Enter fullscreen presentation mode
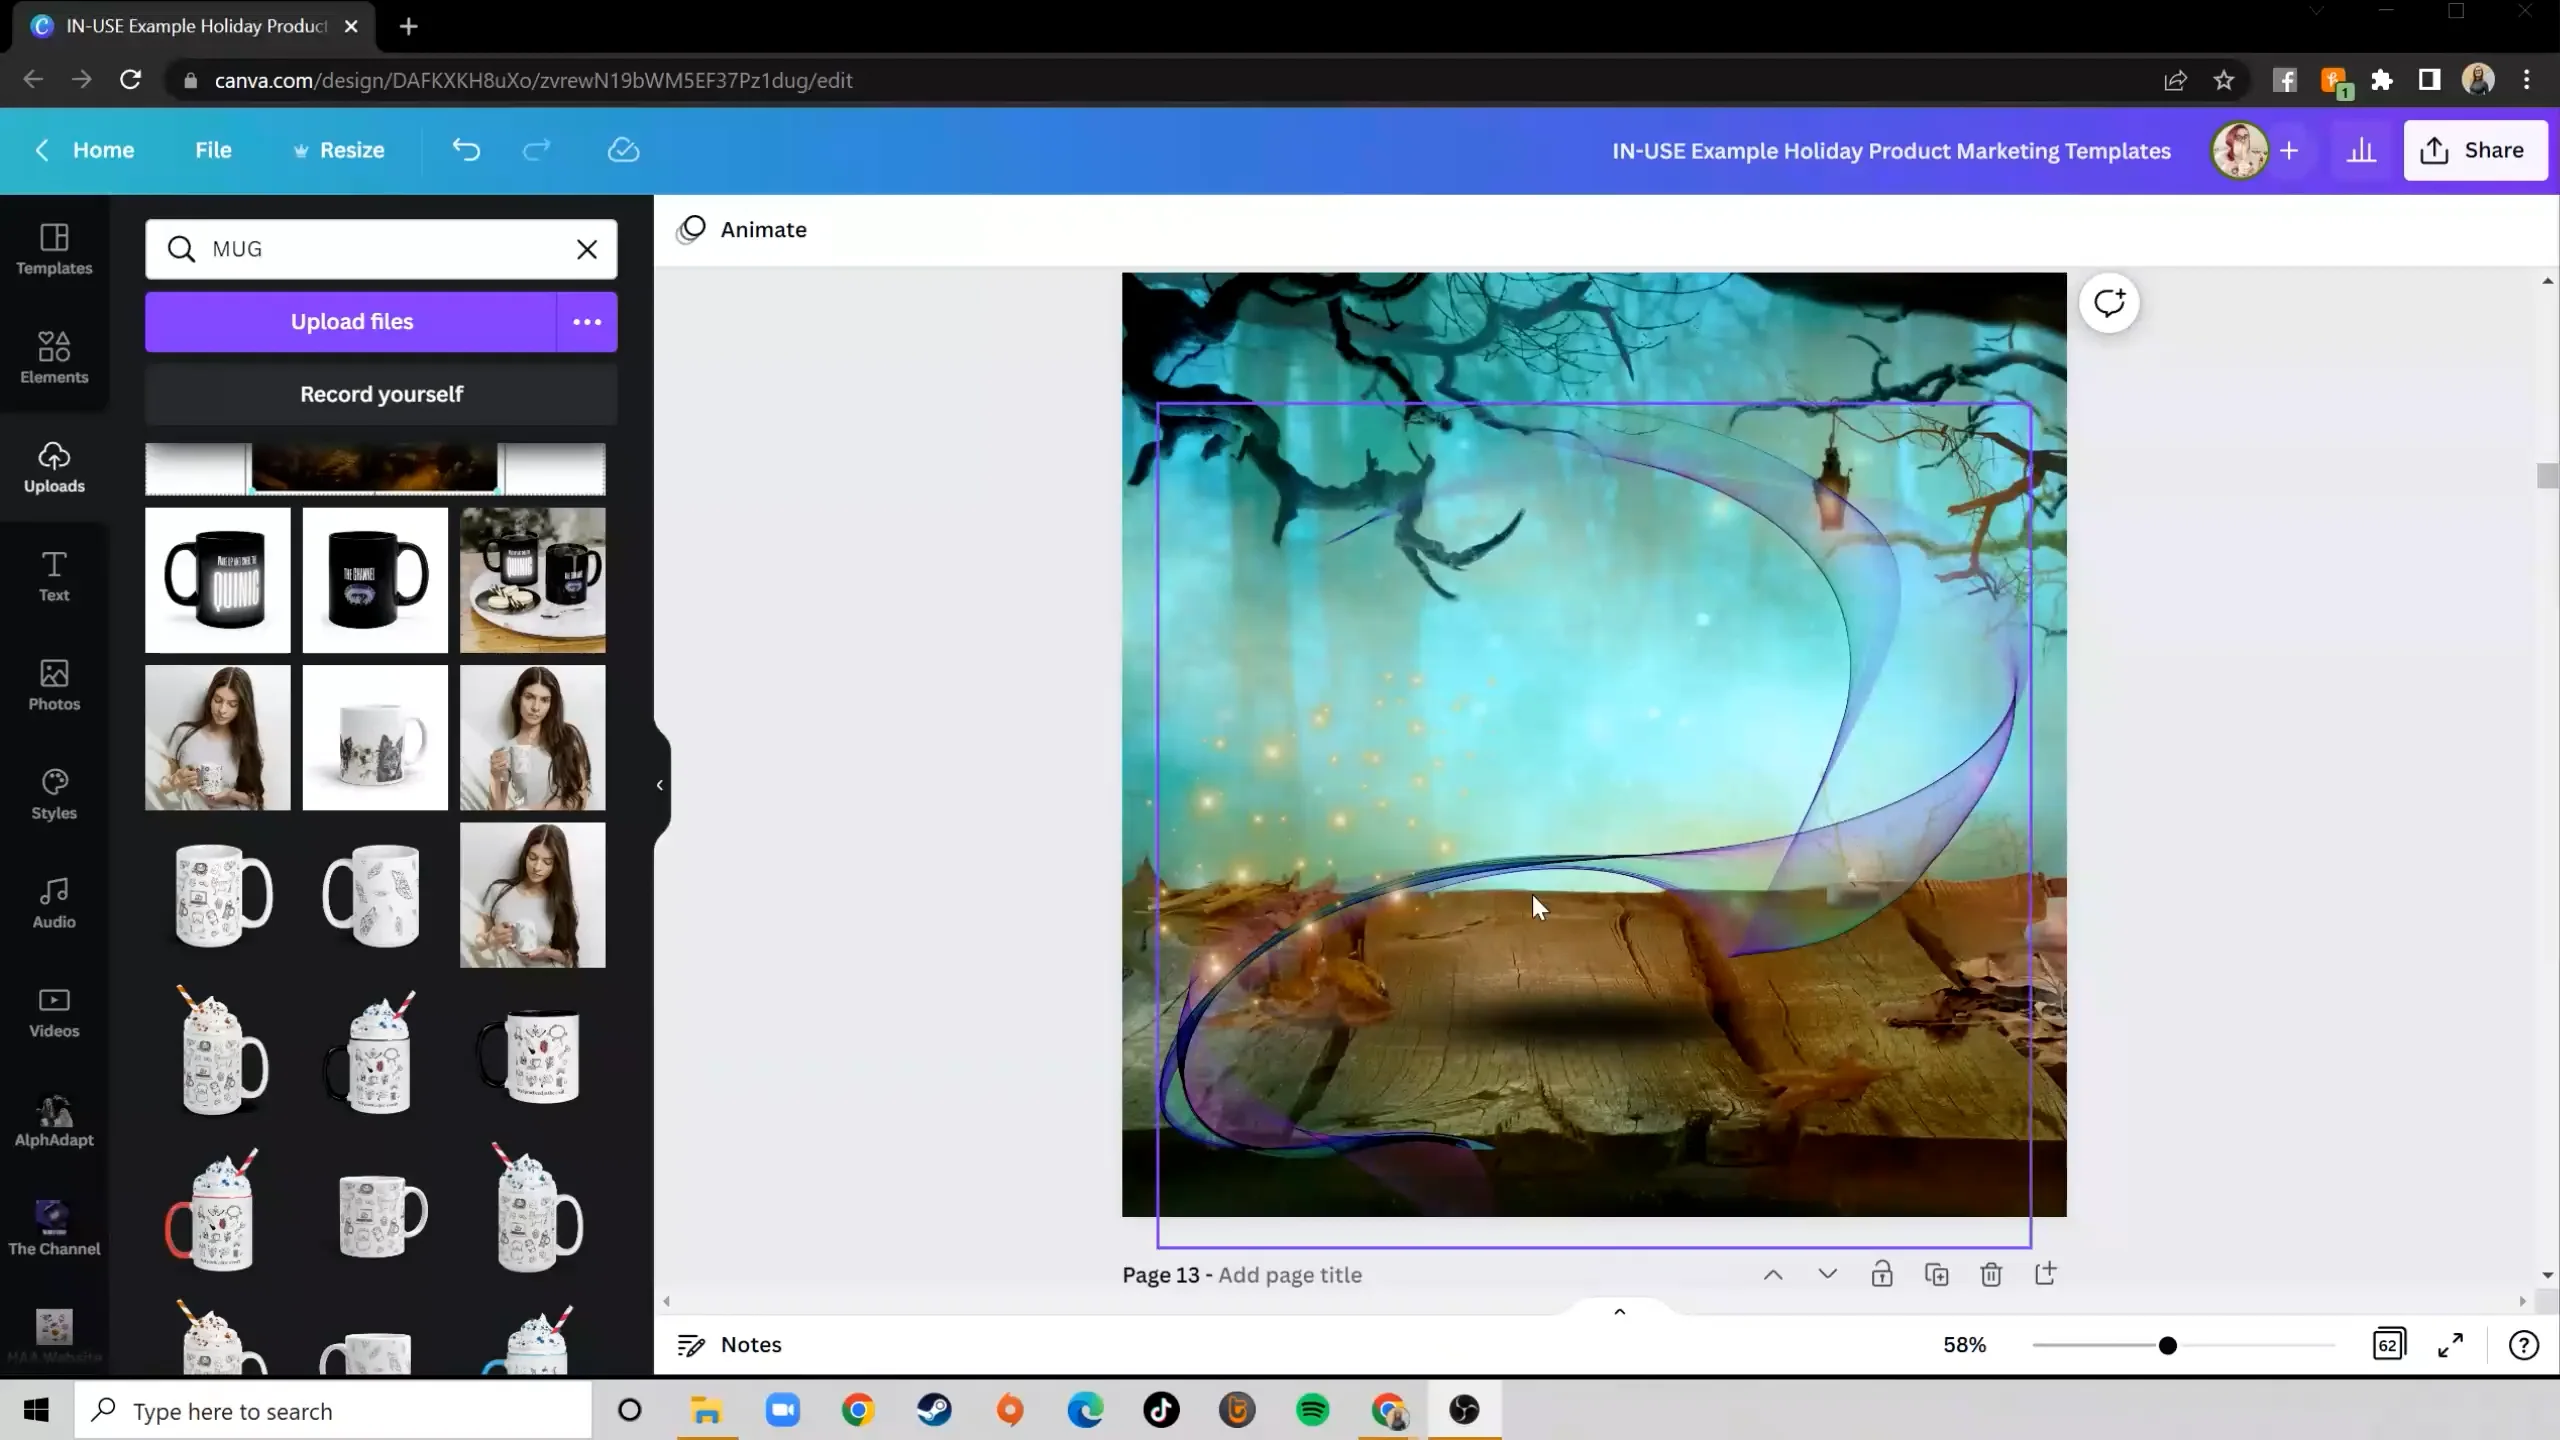 click(2450, 1345)
